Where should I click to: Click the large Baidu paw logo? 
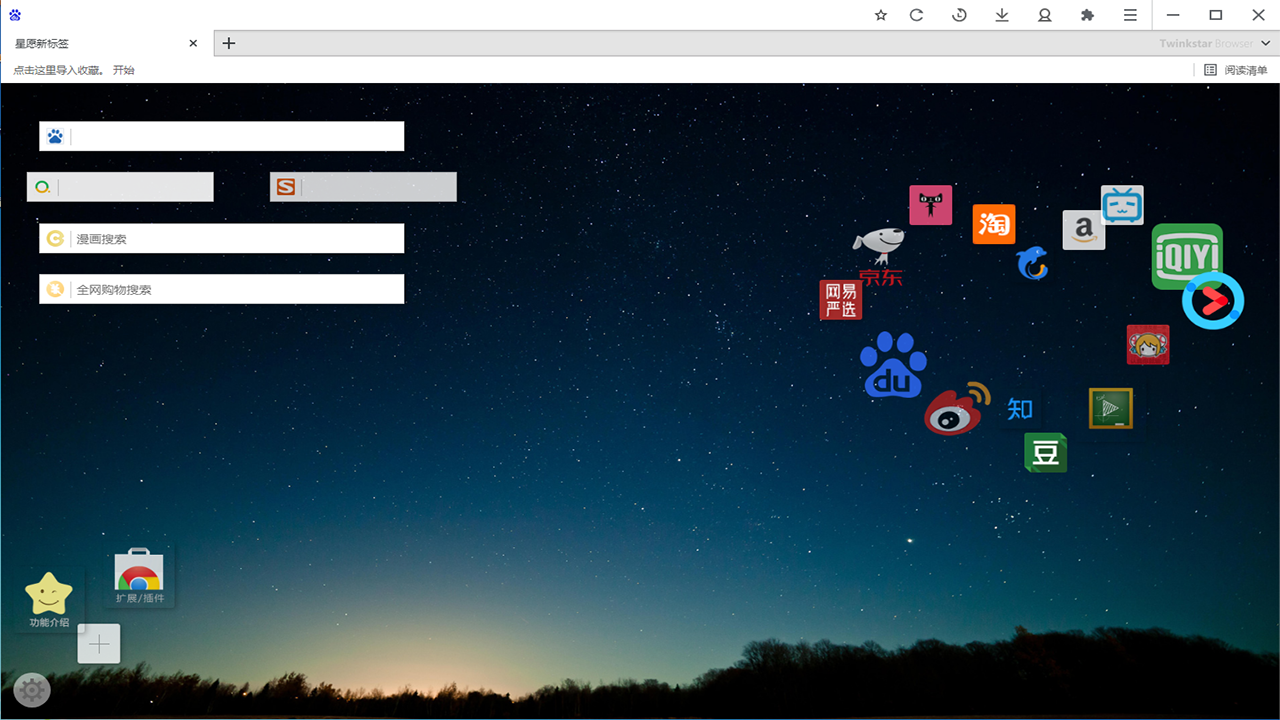coord(893,365)
